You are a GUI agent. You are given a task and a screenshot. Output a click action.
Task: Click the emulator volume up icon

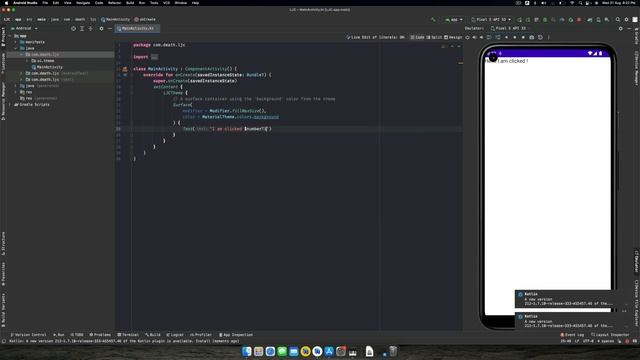(x=474, y=37)
